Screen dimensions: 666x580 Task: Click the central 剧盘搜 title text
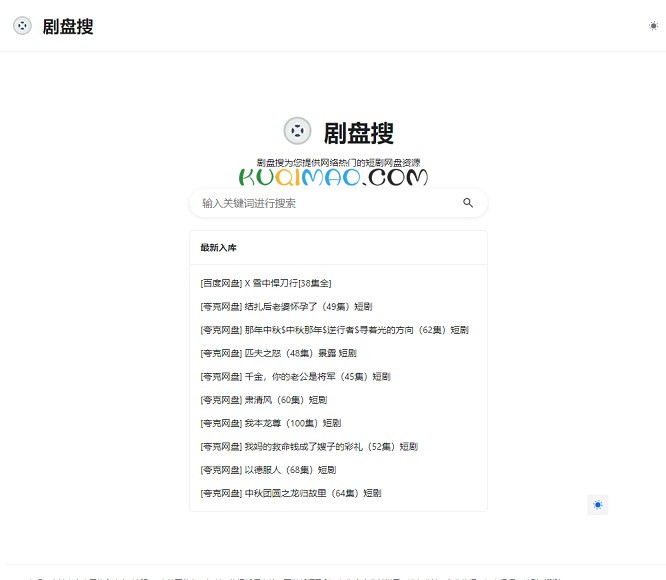359,133
